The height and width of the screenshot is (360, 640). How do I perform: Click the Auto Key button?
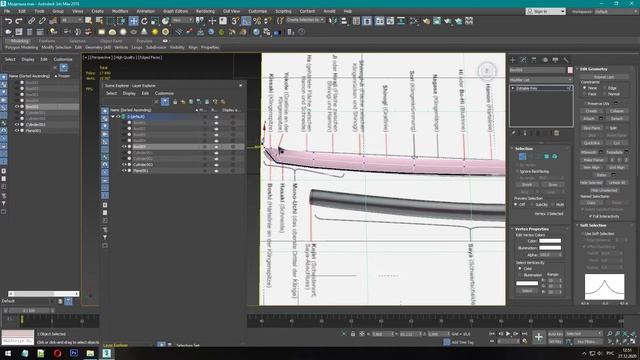555,334
